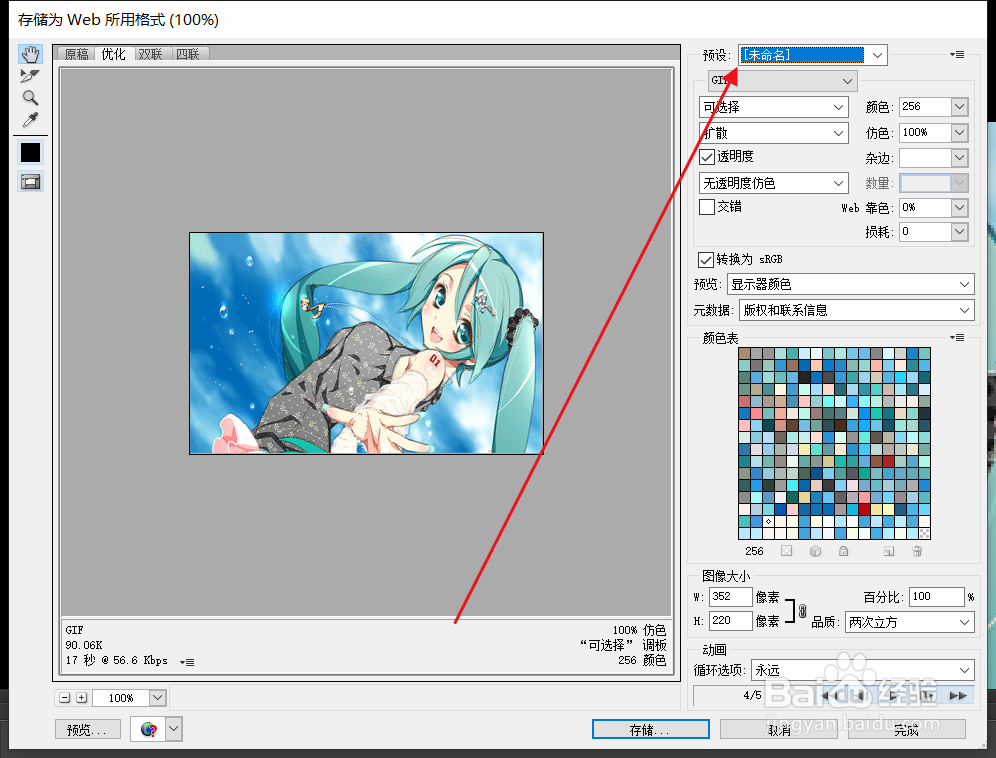996x758 pixels.
Task: Open the 可选择 color reduction dropdown
Action: click(x=774, y=107)
